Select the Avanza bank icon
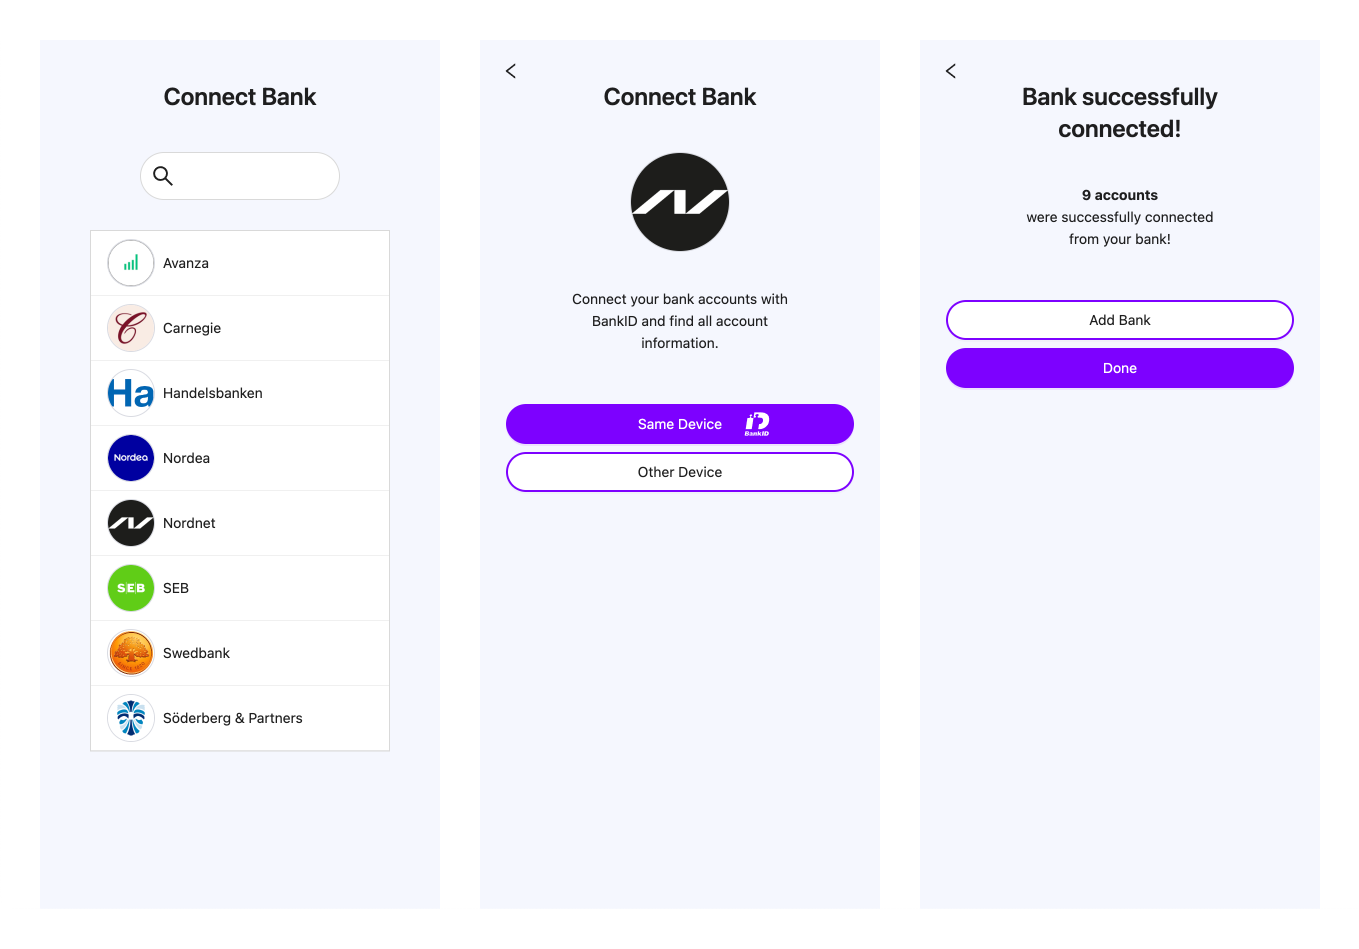 click(131, 262)
